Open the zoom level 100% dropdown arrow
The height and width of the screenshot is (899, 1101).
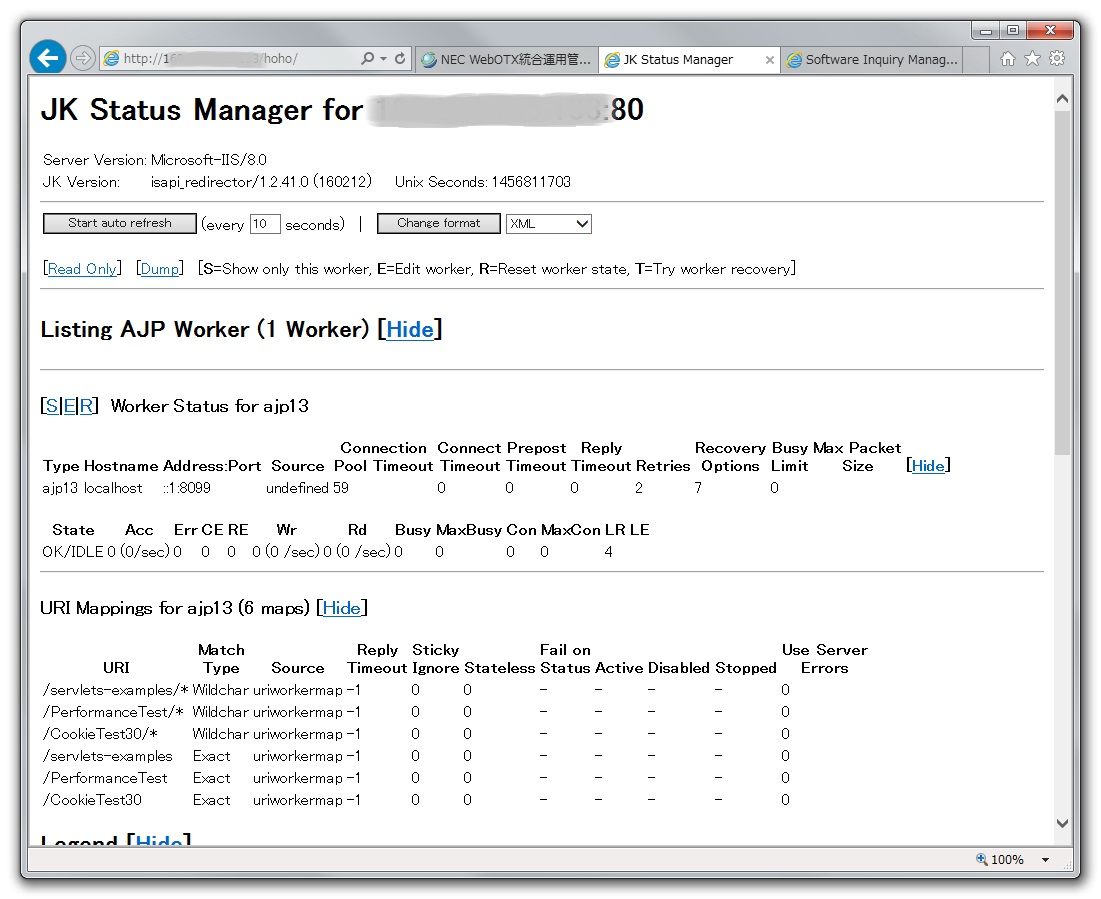[x=1045, y=860]
